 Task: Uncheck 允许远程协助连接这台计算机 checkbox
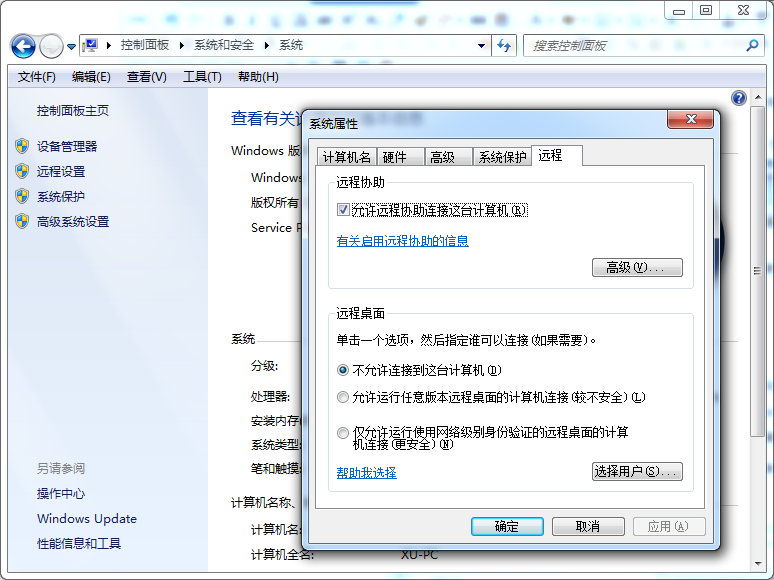coord(343,211)
